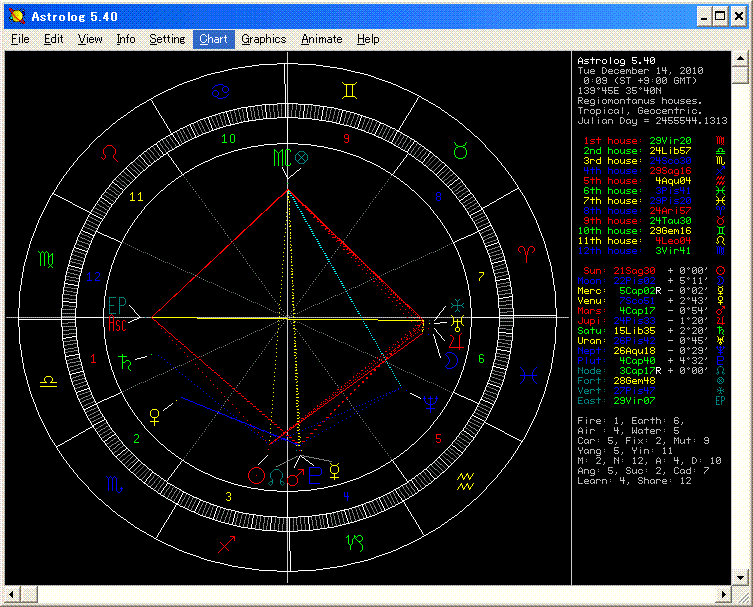Click the Sagittarius sign glyph on chart wheel

227,545
